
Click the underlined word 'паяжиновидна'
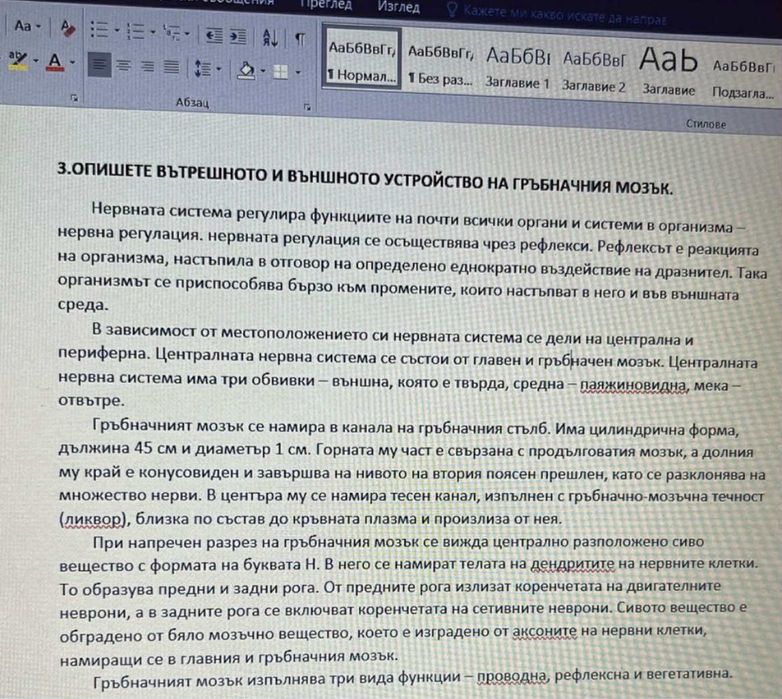tap(634, 385)
